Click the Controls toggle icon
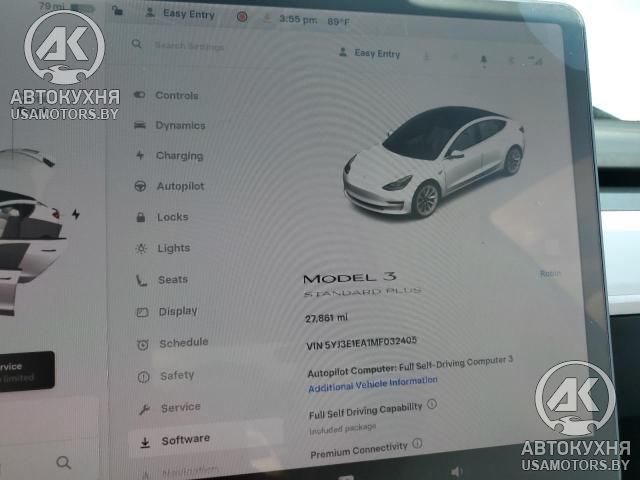This screenshot has width=640, height=480. click(140, 95)
